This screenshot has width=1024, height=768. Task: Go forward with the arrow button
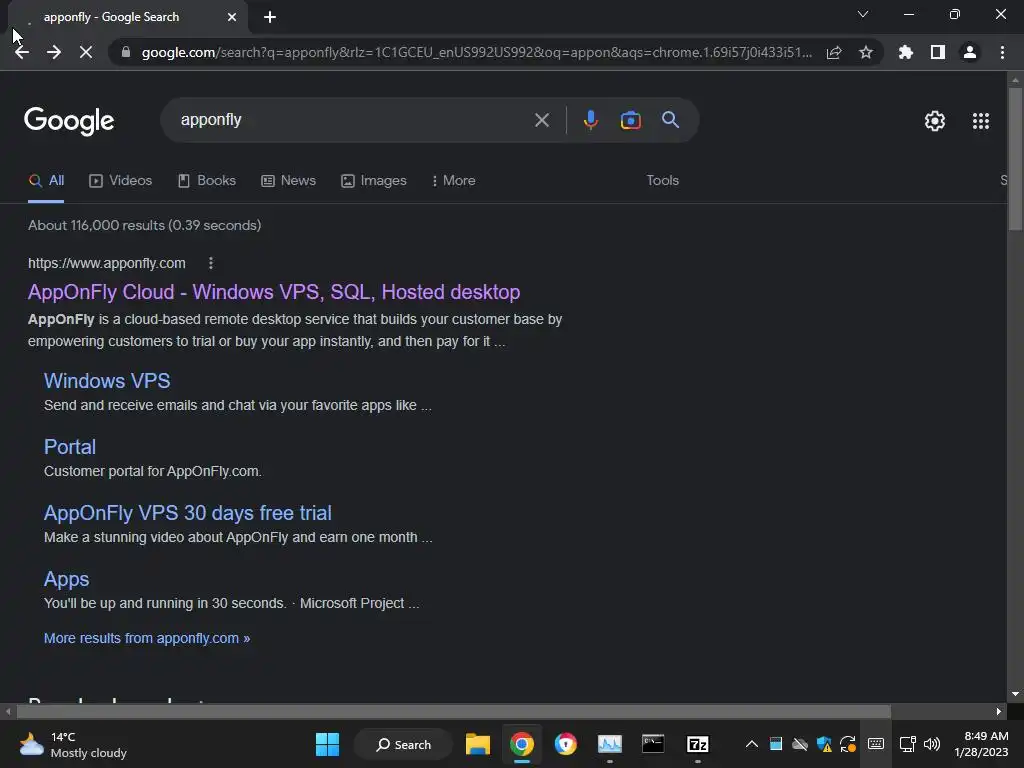coord(54,52)
